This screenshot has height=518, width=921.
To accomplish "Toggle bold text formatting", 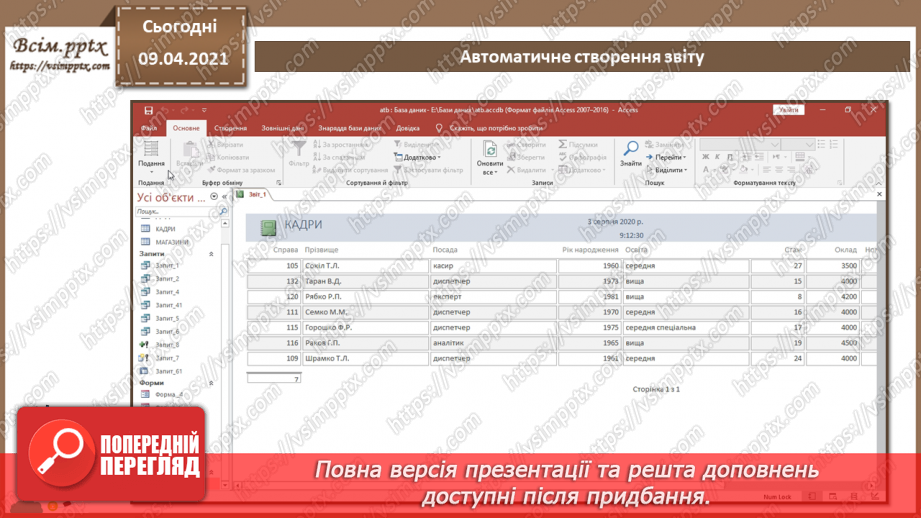I will click(x=705, y=157).
